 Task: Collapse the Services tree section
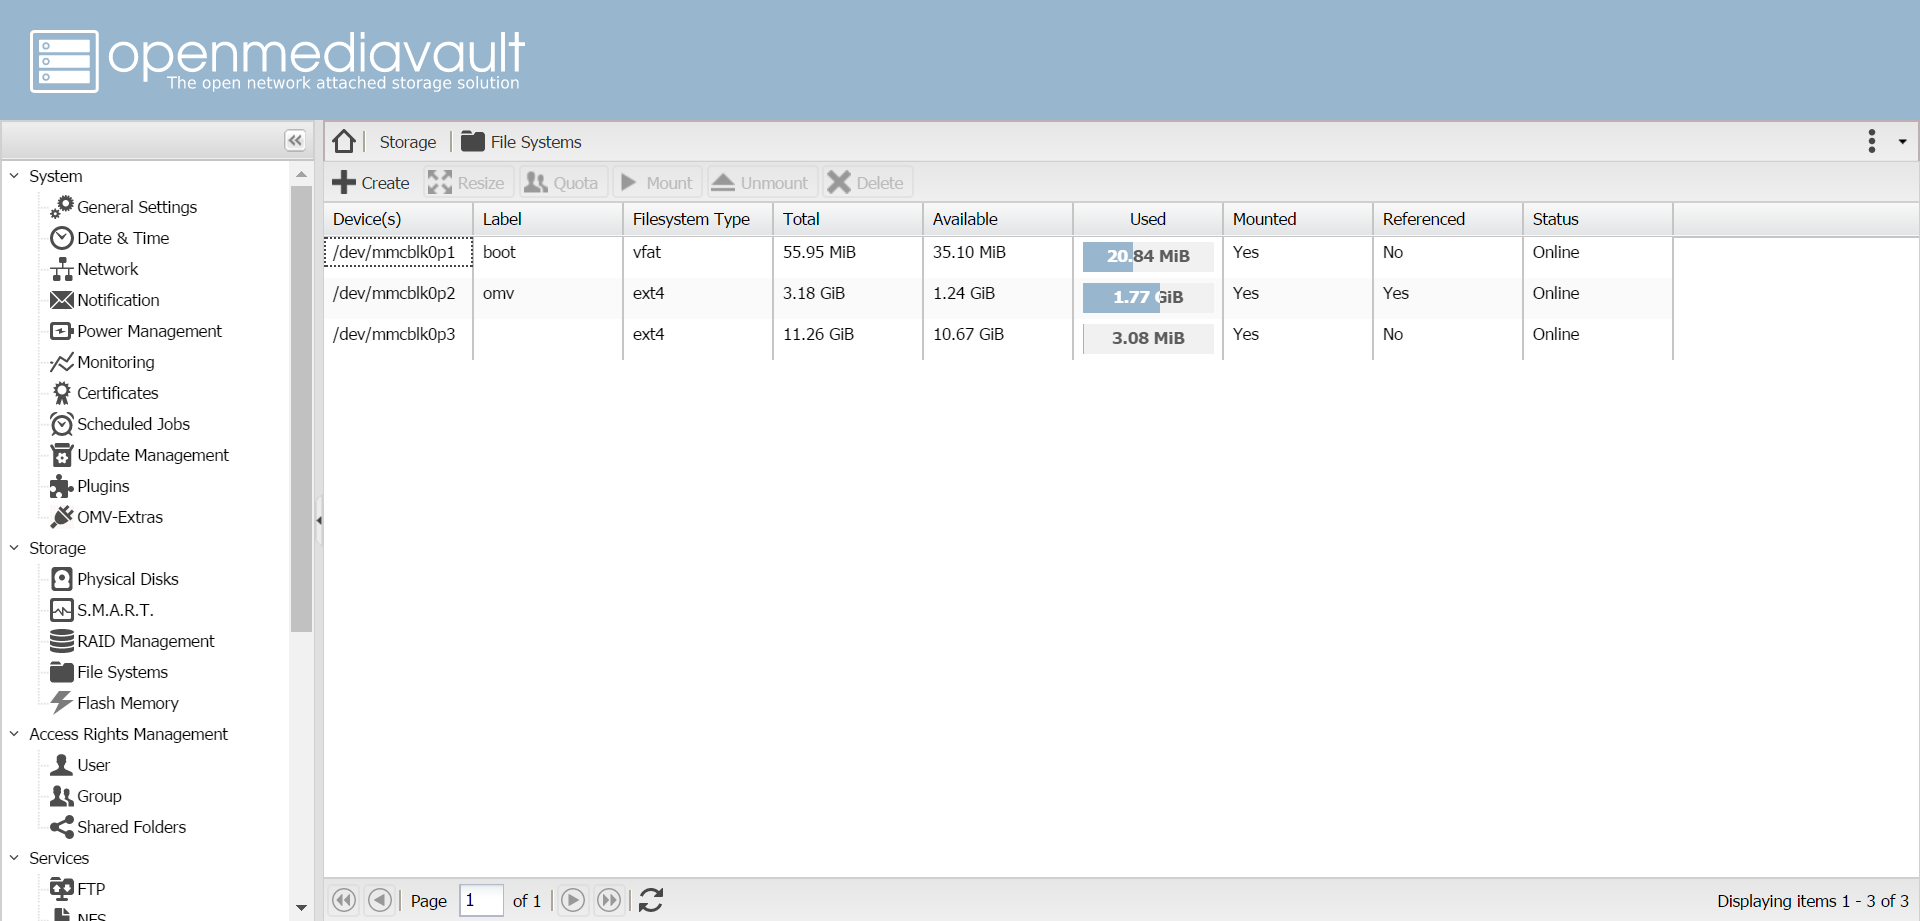pos(14,858)
